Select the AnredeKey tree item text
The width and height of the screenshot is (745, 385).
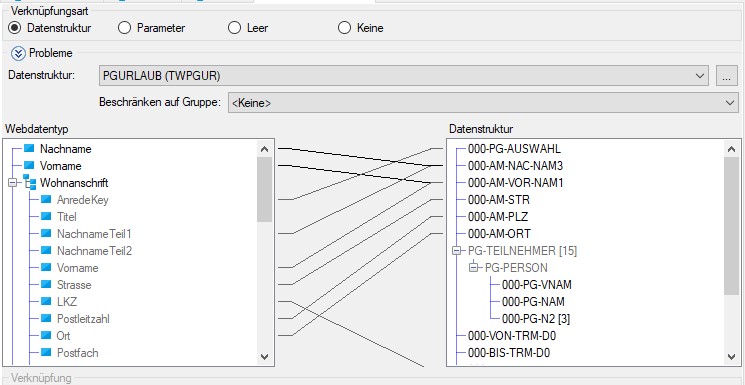coord(83,200)
